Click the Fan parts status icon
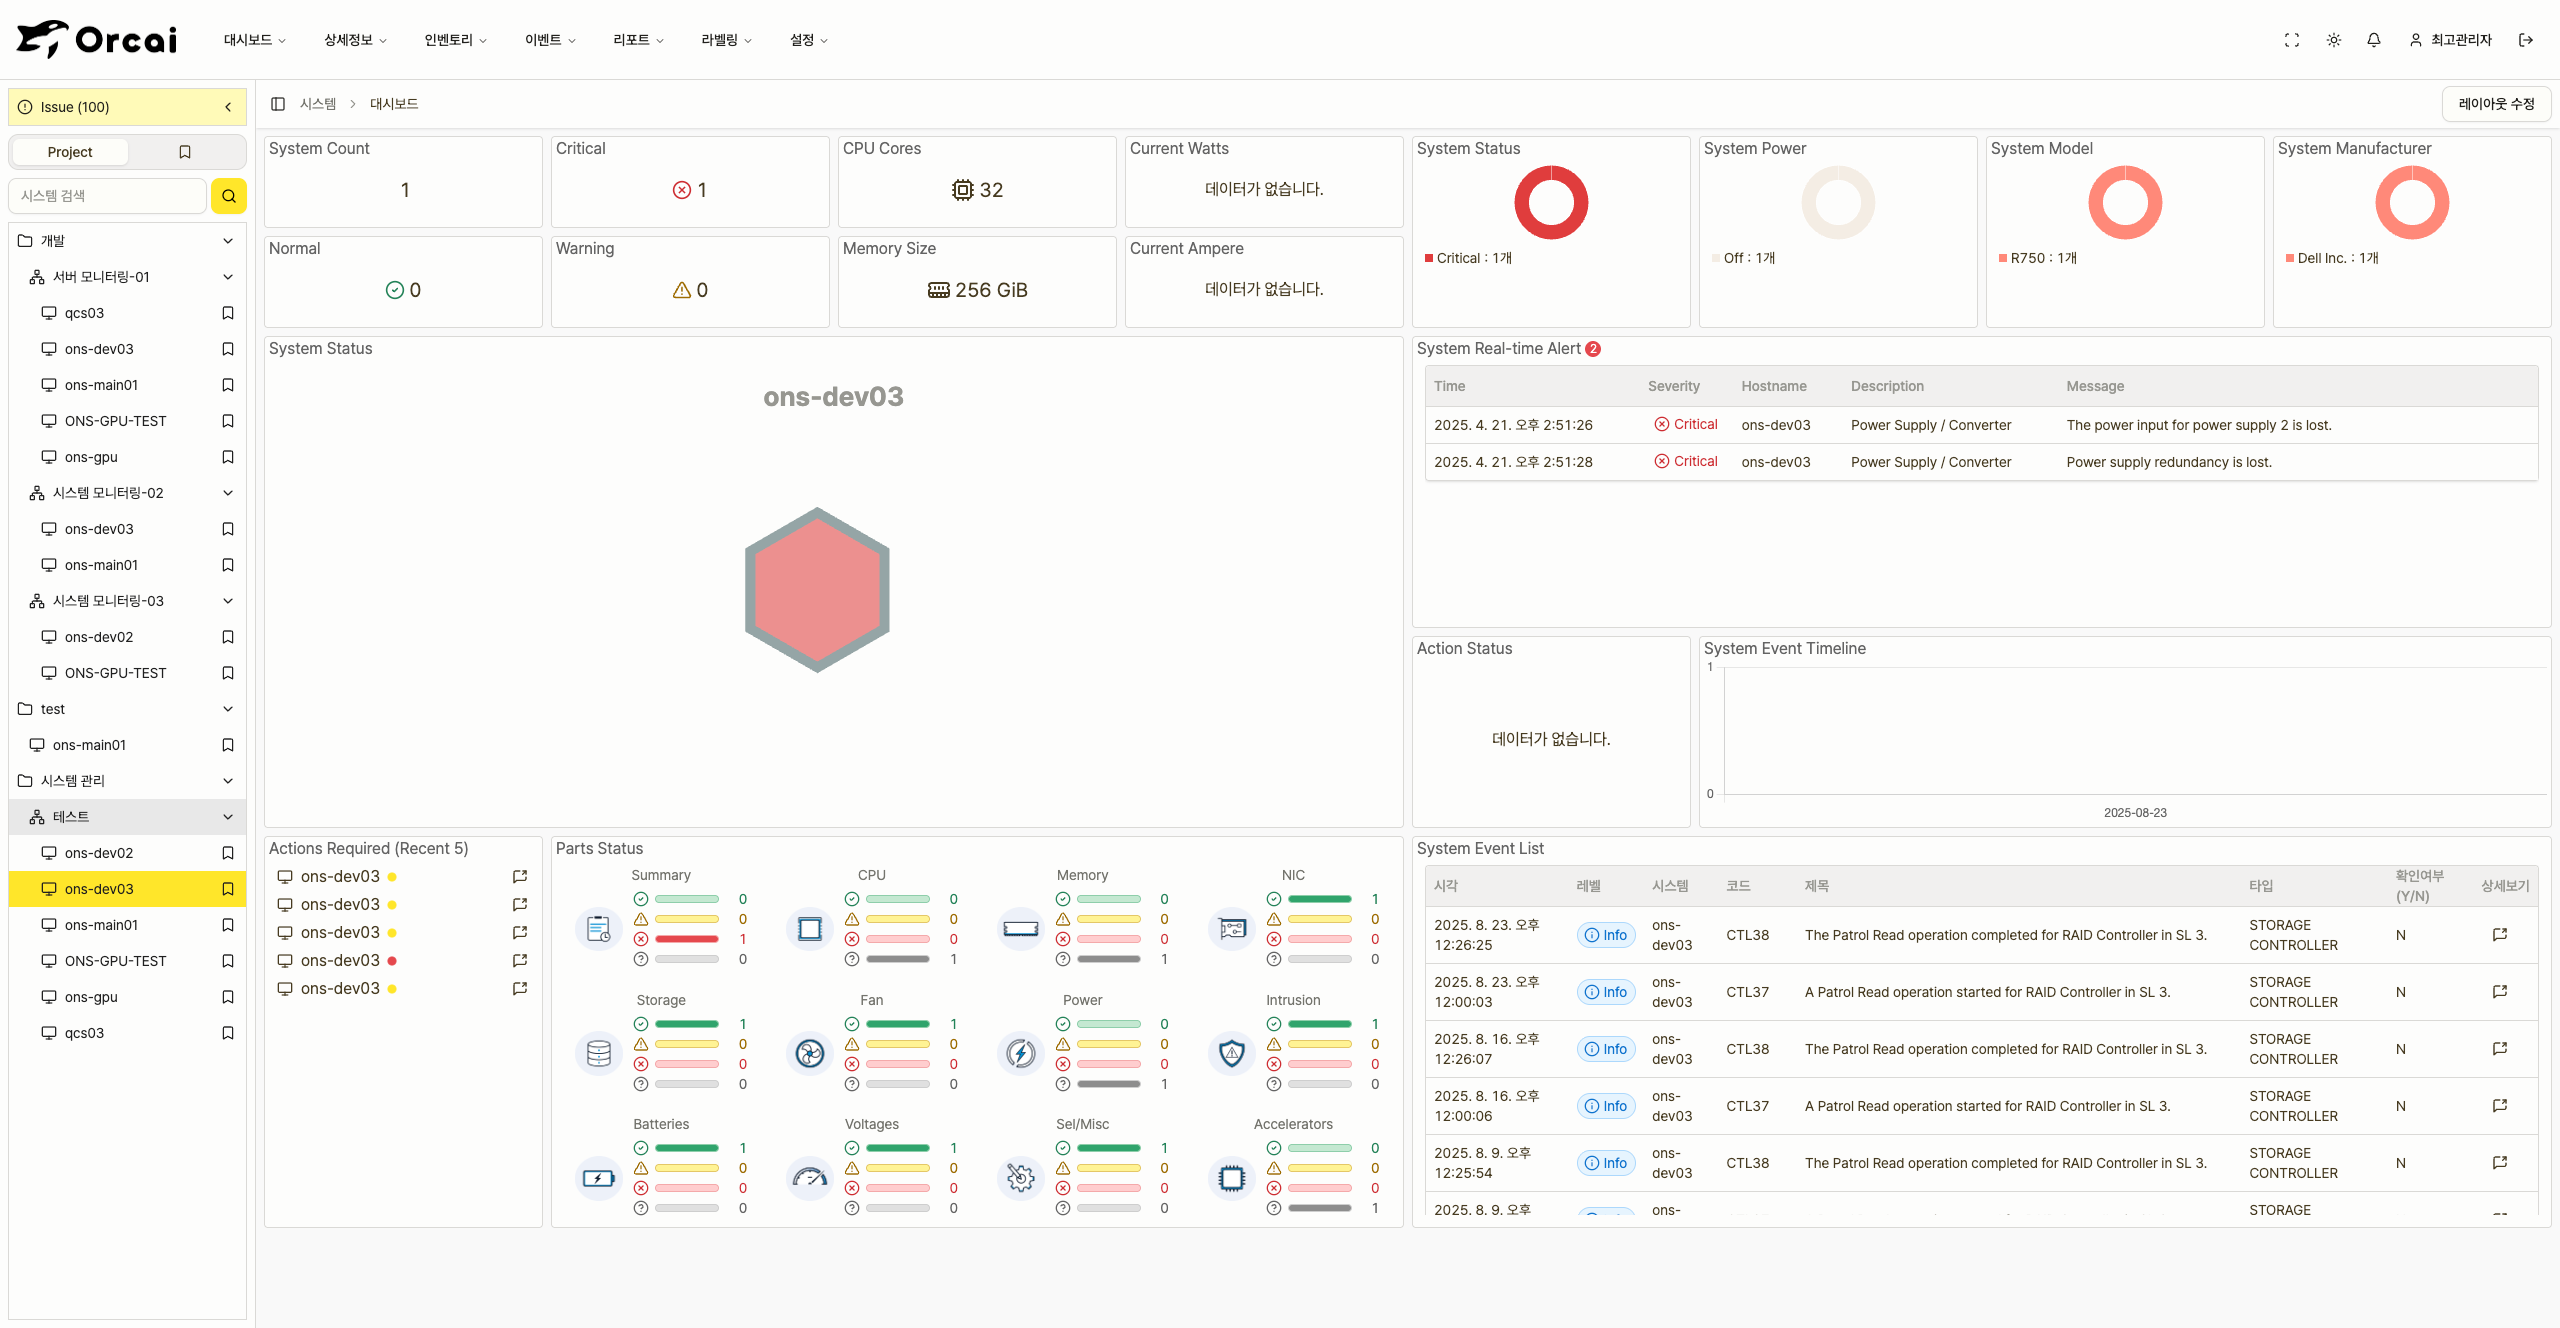The height and width of the screenshot is (1328, 2560). pos(809,1053)
